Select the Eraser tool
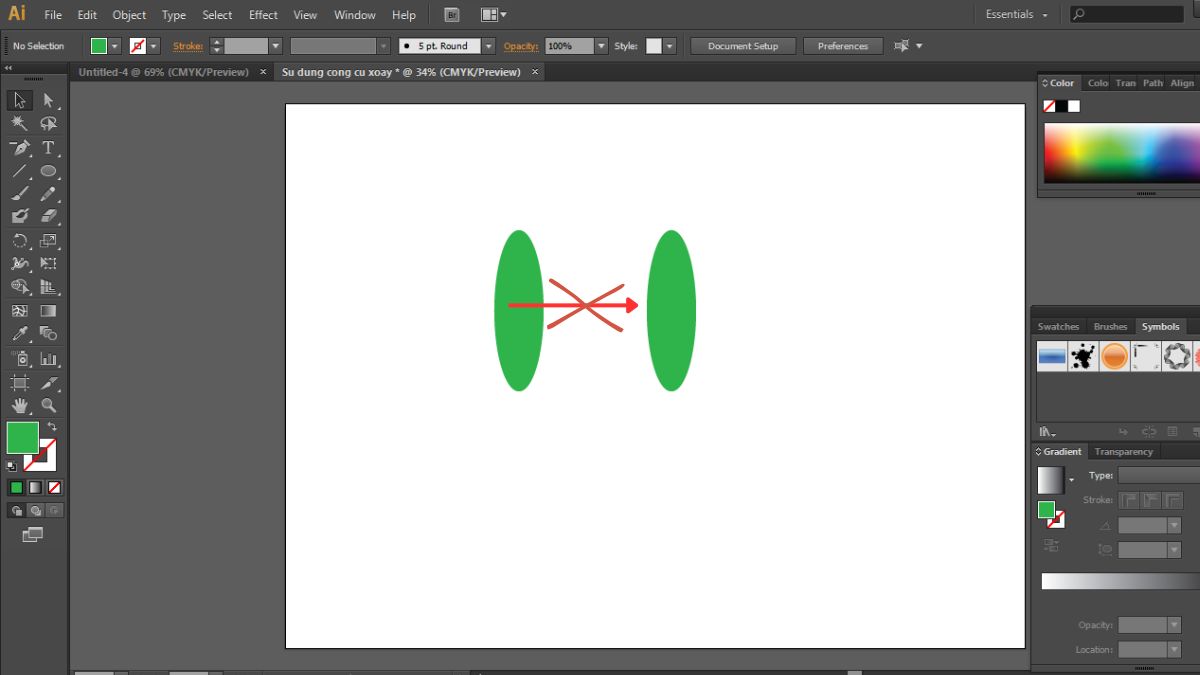Screen dimensions: 1200x675 (x=48, y=216)
